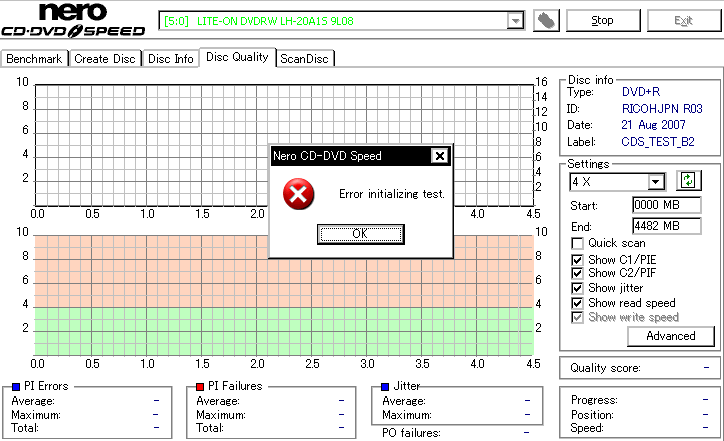Uncheck Show C1/PIE option
724x441 pixels.
pos(577,260)
